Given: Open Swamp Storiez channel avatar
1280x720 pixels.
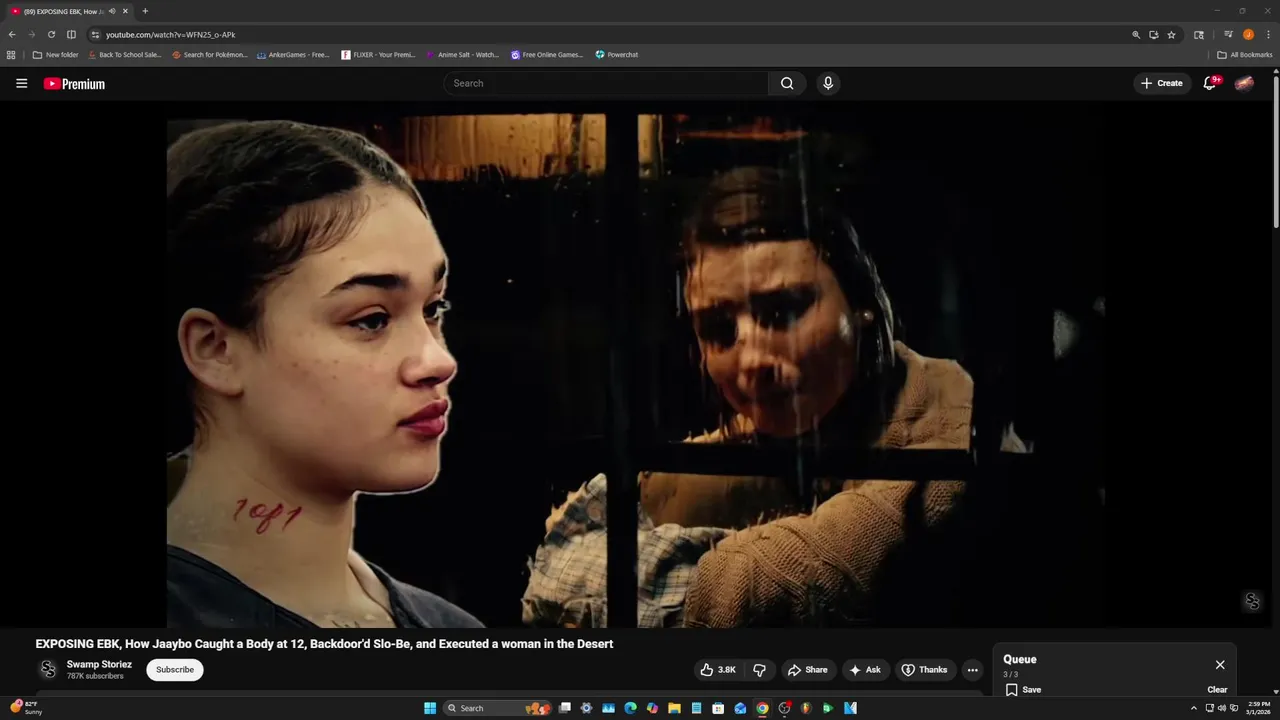Looking at the screenshot, I should (x=48, y=670).
